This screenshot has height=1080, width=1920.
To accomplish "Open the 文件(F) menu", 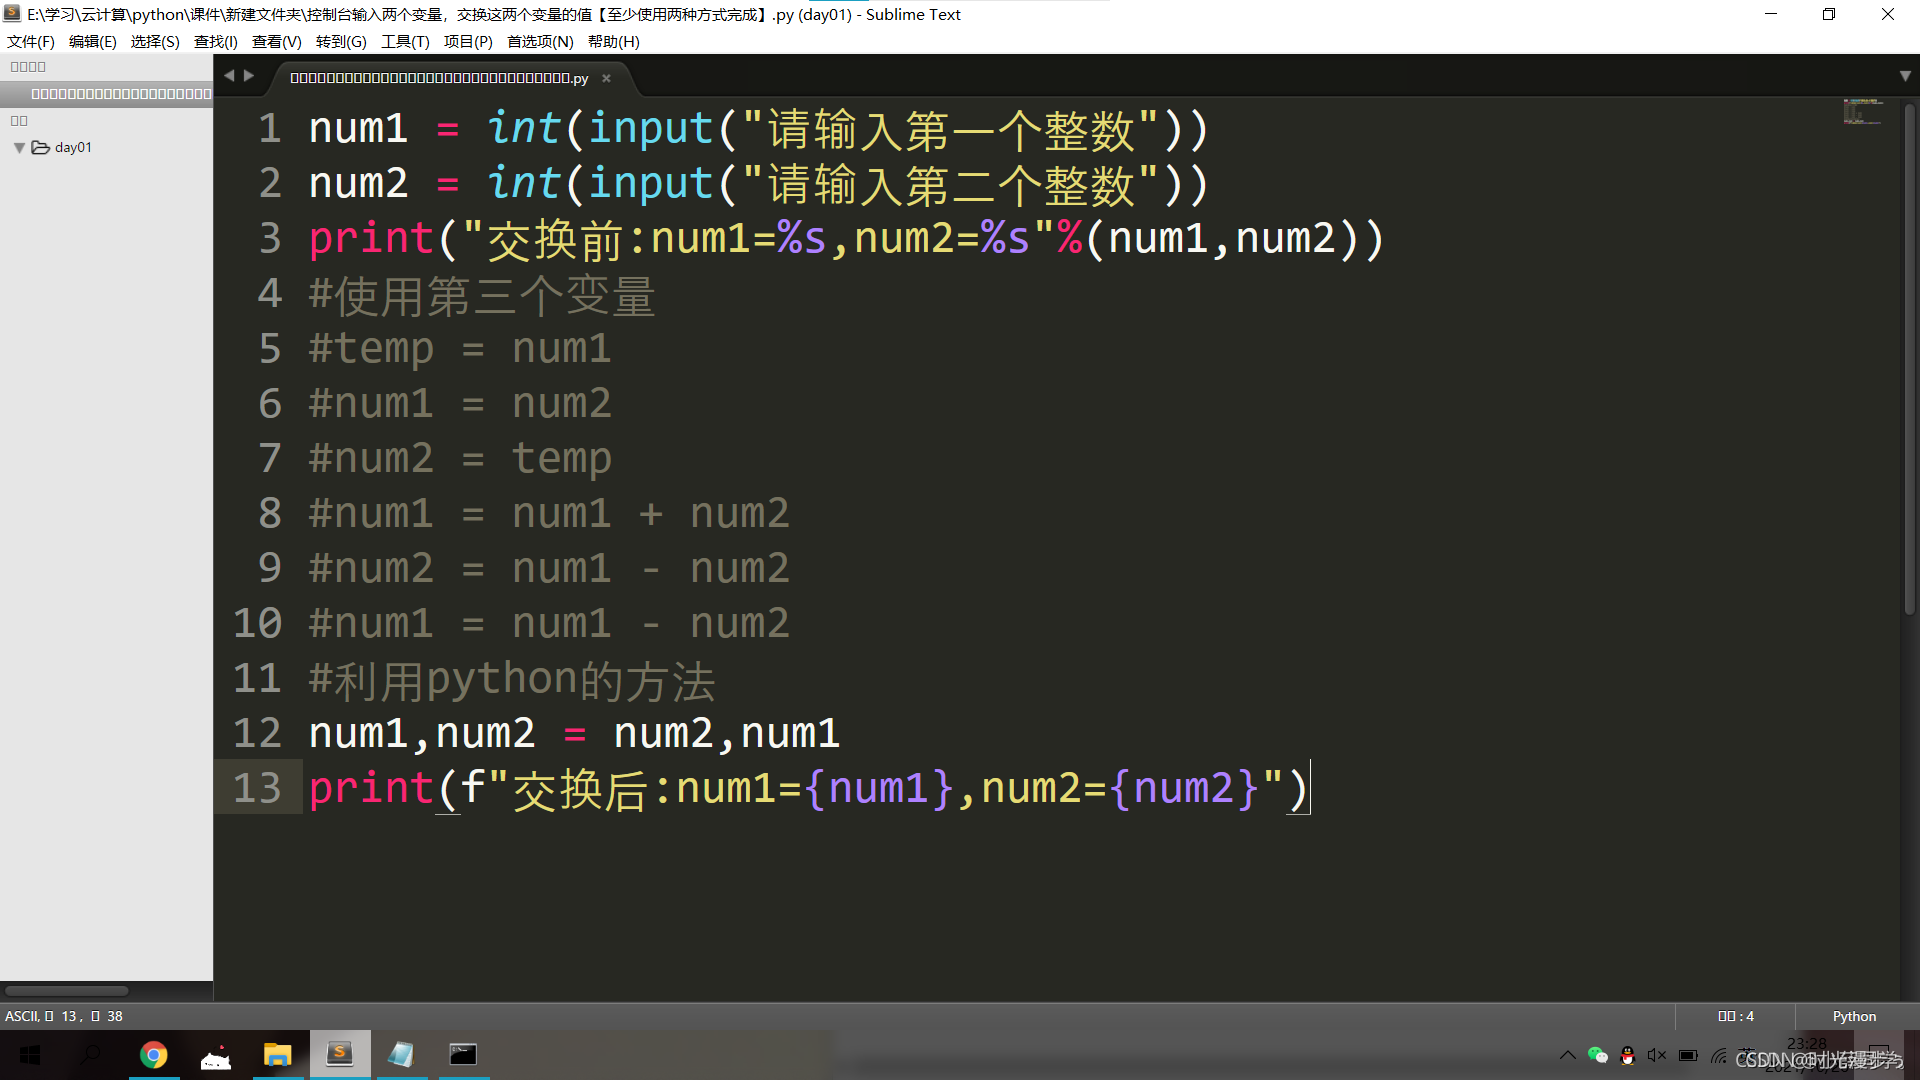I will tap(31, 42).
